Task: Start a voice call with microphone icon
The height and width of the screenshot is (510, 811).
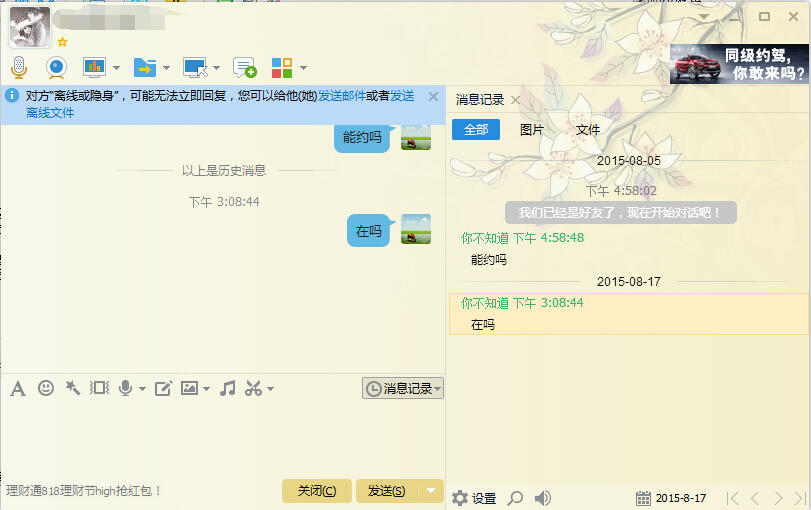Action: 19,68
